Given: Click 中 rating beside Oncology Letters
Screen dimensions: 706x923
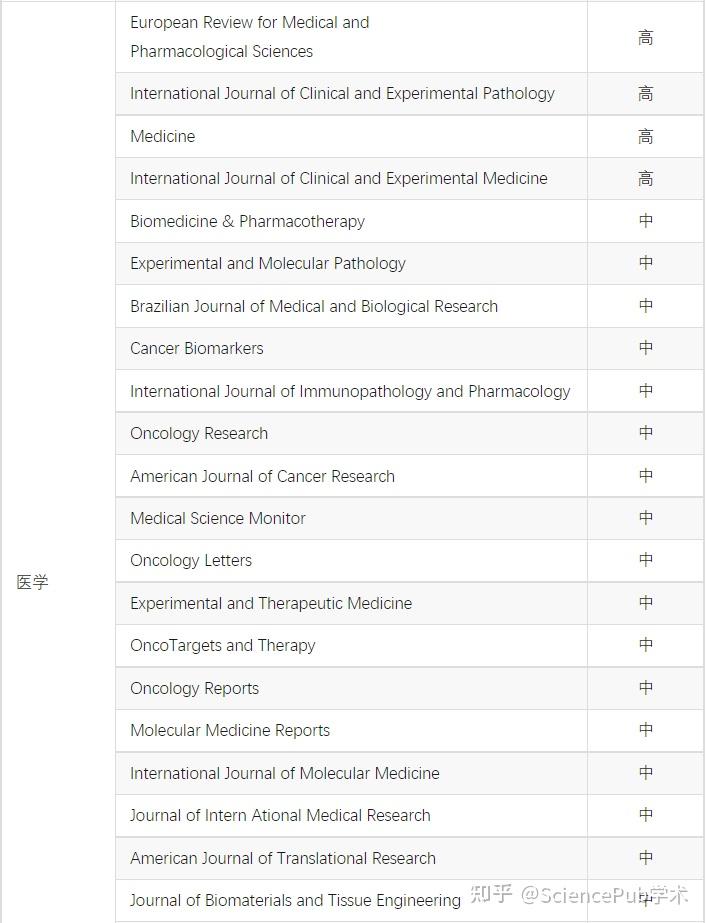Looking at the screenshot, I should 646,560.
